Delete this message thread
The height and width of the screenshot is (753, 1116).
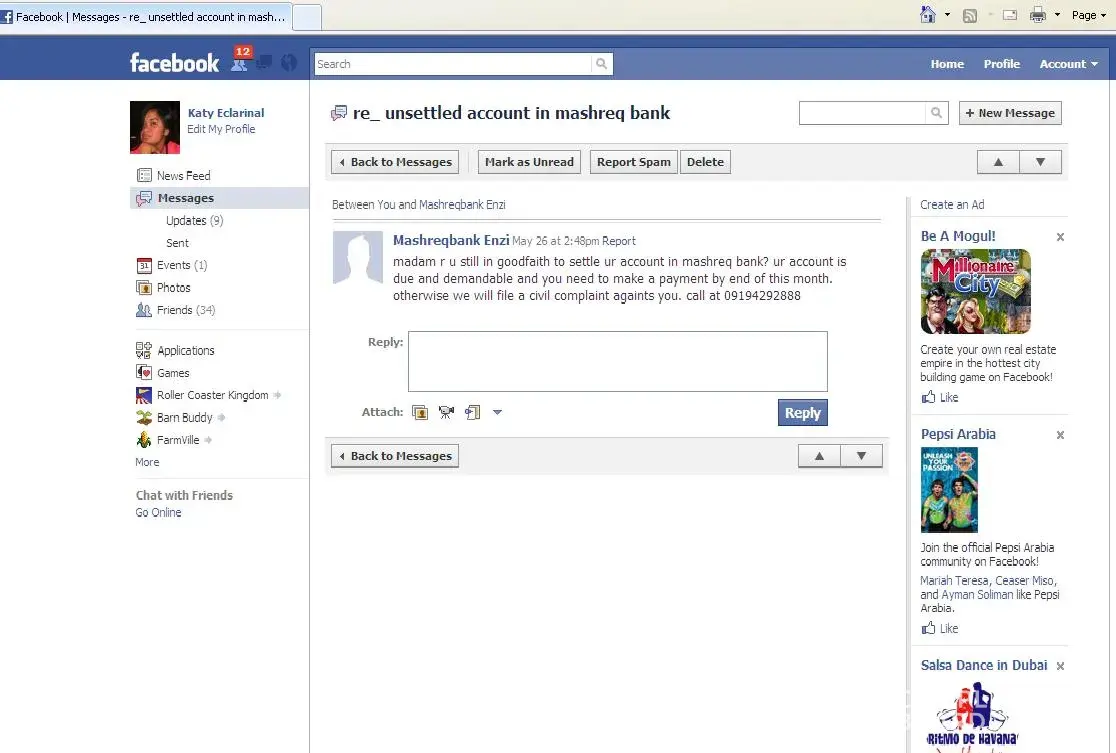pos(705,162)
